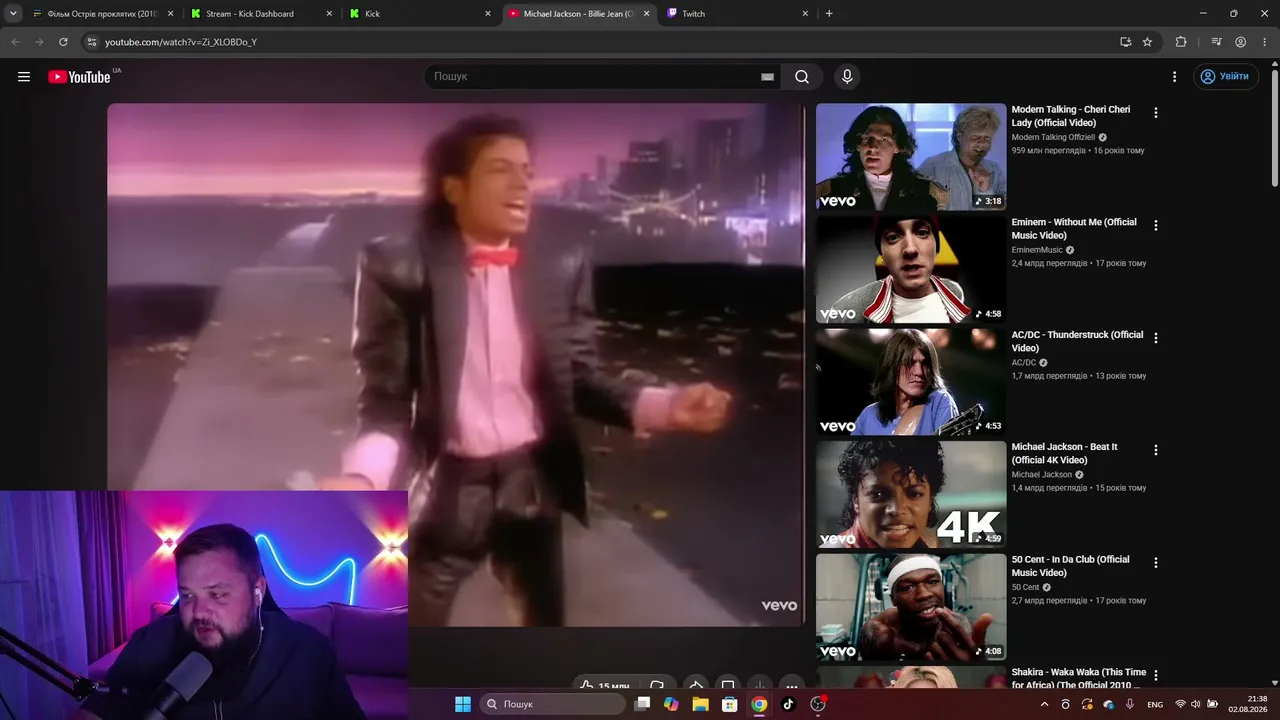
Task: Open options for AC/DC Thunderstruck video
Action: point(1156,338)
